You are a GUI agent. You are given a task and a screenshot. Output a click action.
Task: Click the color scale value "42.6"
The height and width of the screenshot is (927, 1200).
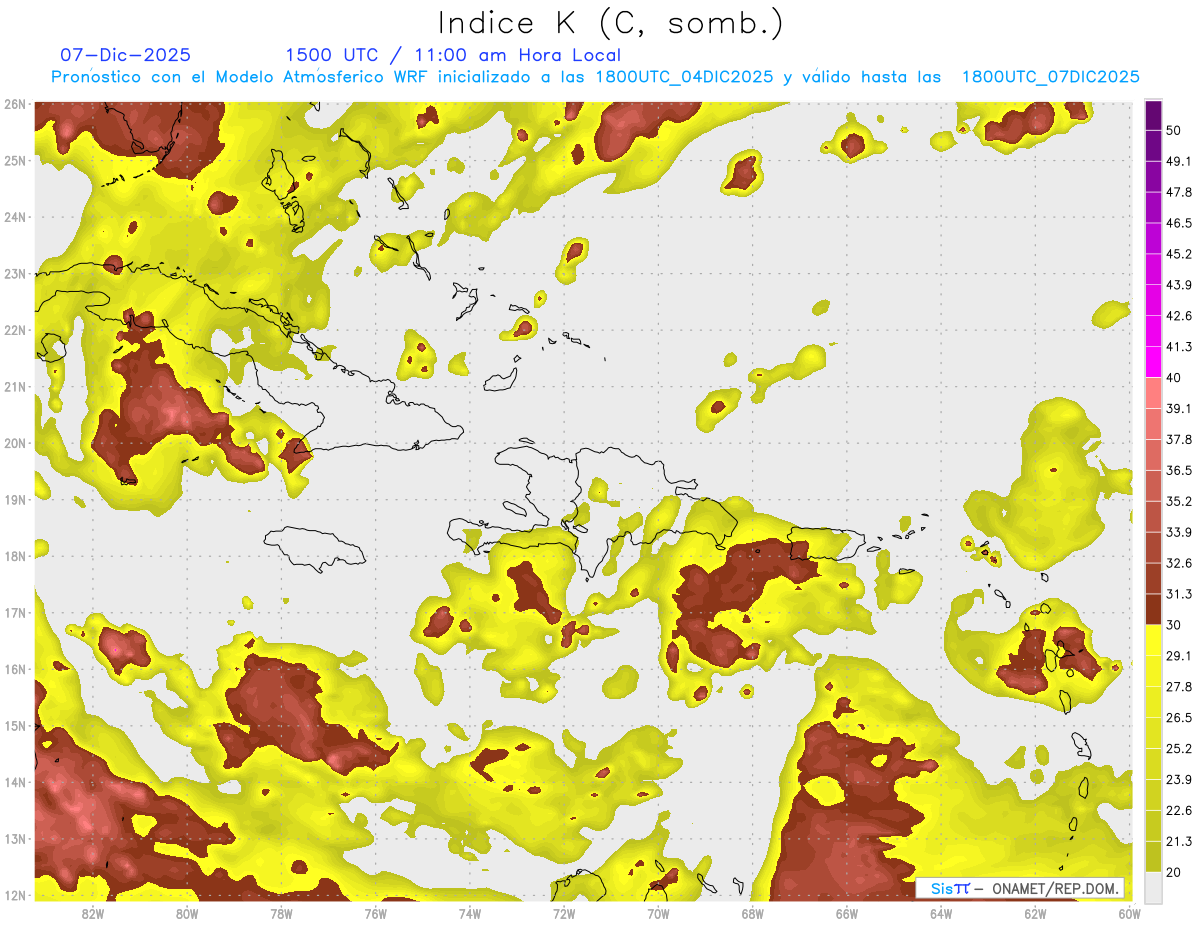(x=1178, y=316)
